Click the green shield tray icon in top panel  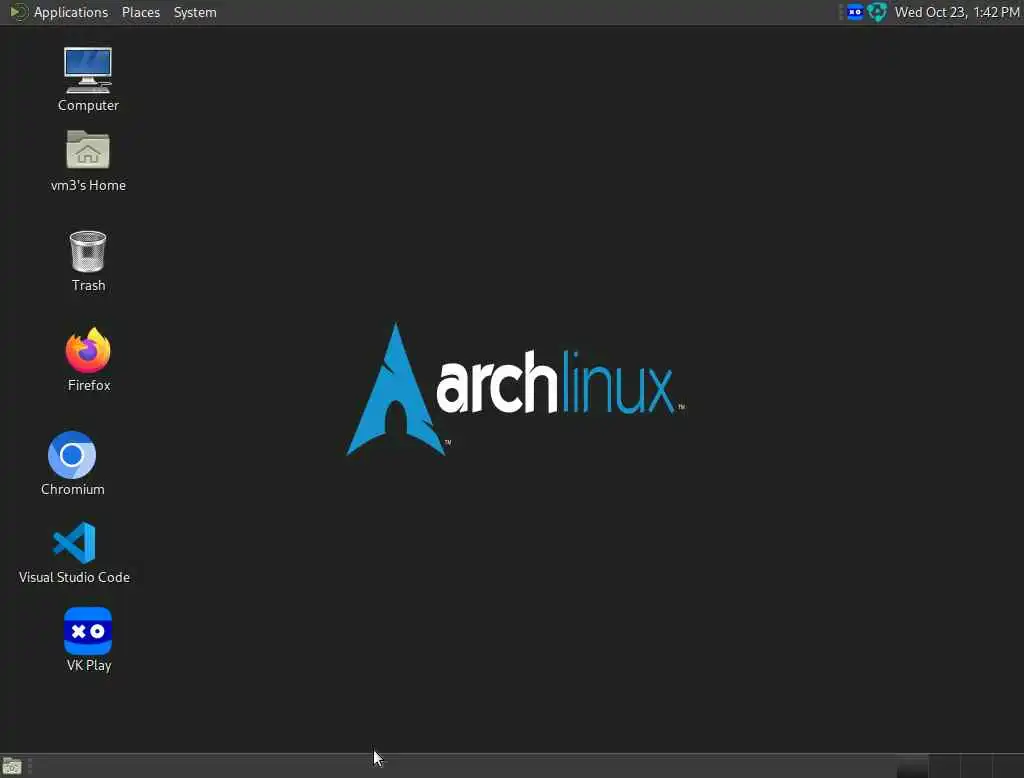coord(877,12)
